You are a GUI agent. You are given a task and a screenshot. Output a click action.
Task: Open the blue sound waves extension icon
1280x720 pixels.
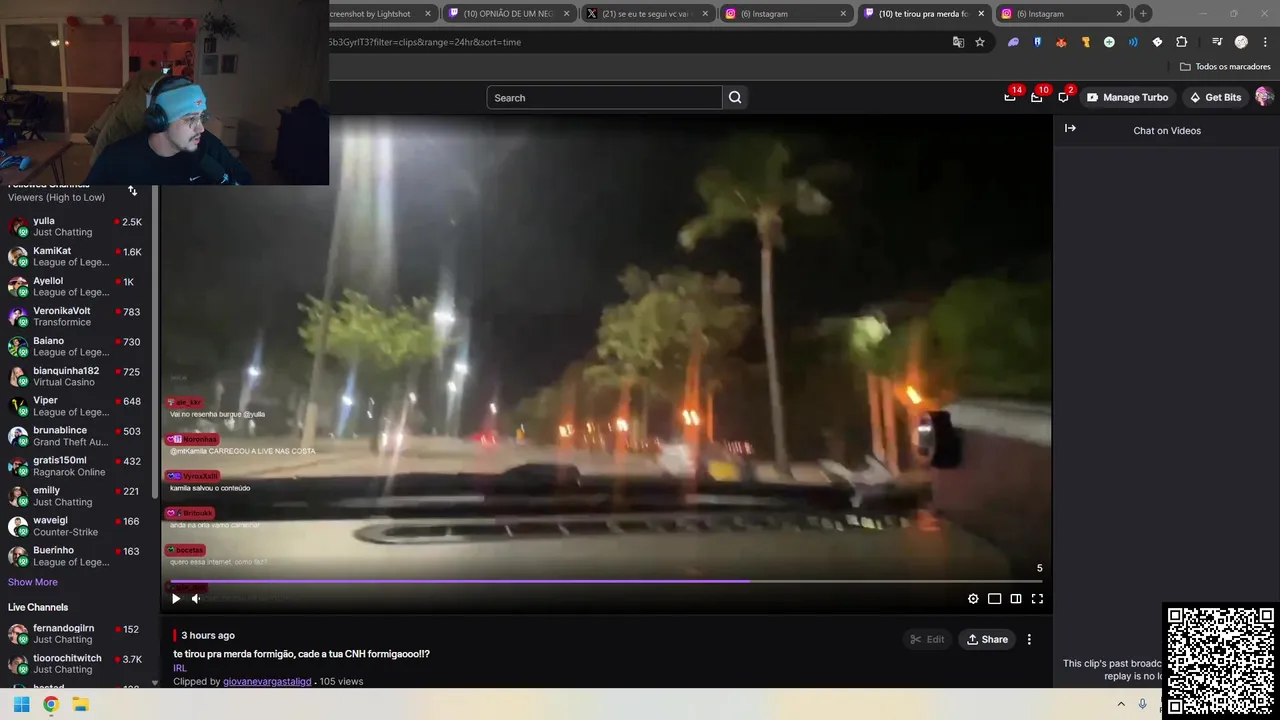1133,42
